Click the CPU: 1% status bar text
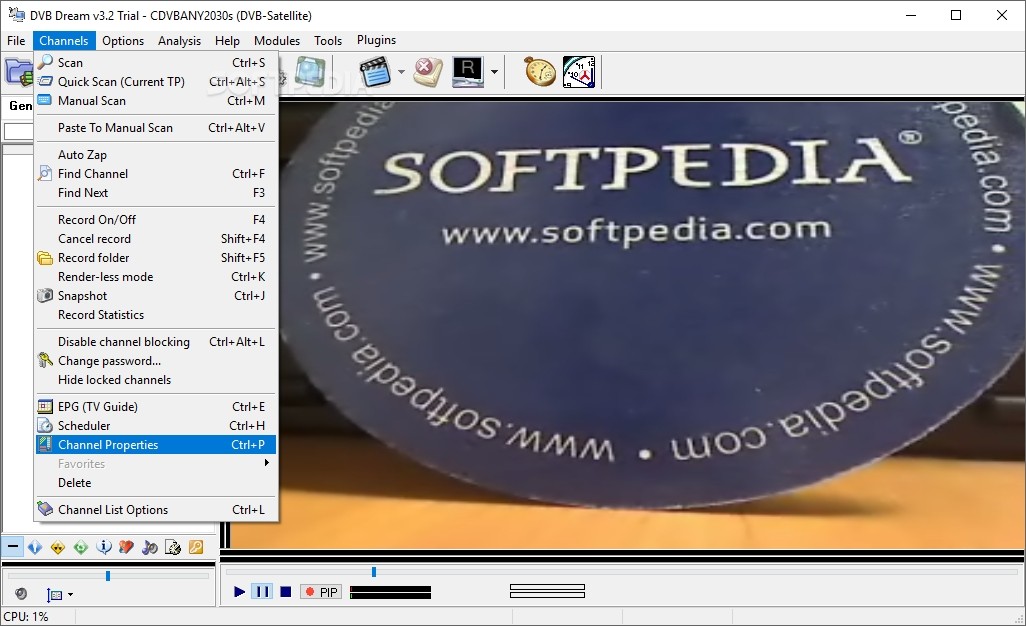 coord(26,616)
